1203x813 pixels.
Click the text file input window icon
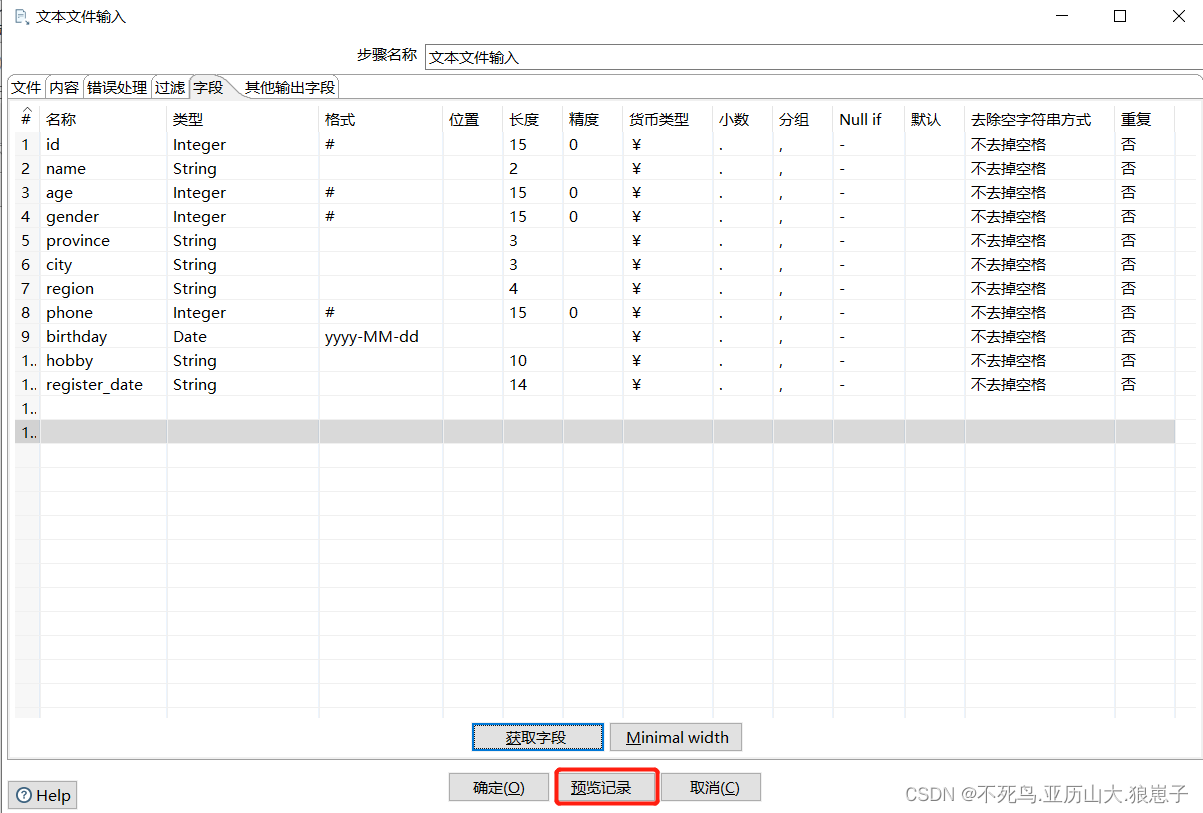coord(21,16)
